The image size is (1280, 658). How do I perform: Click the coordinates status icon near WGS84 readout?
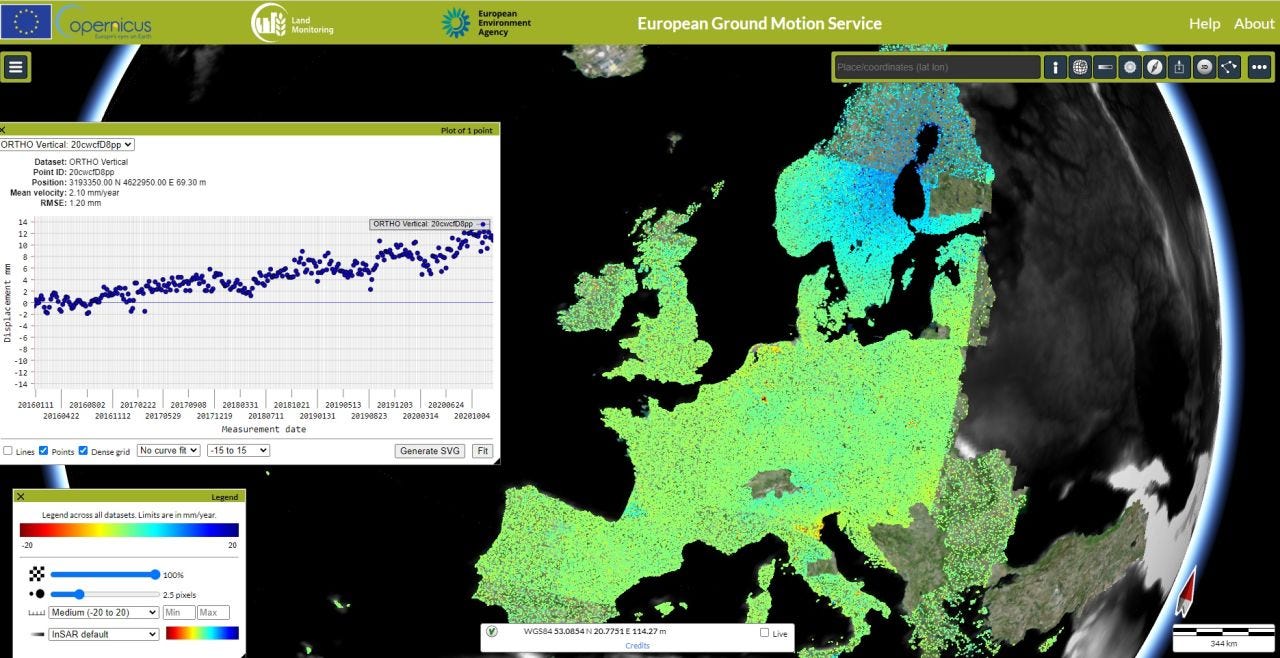pos(491,632)
